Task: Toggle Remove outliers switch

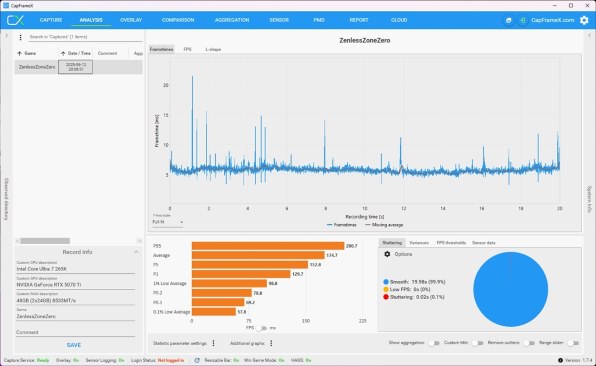Action: tap(529, 343)
